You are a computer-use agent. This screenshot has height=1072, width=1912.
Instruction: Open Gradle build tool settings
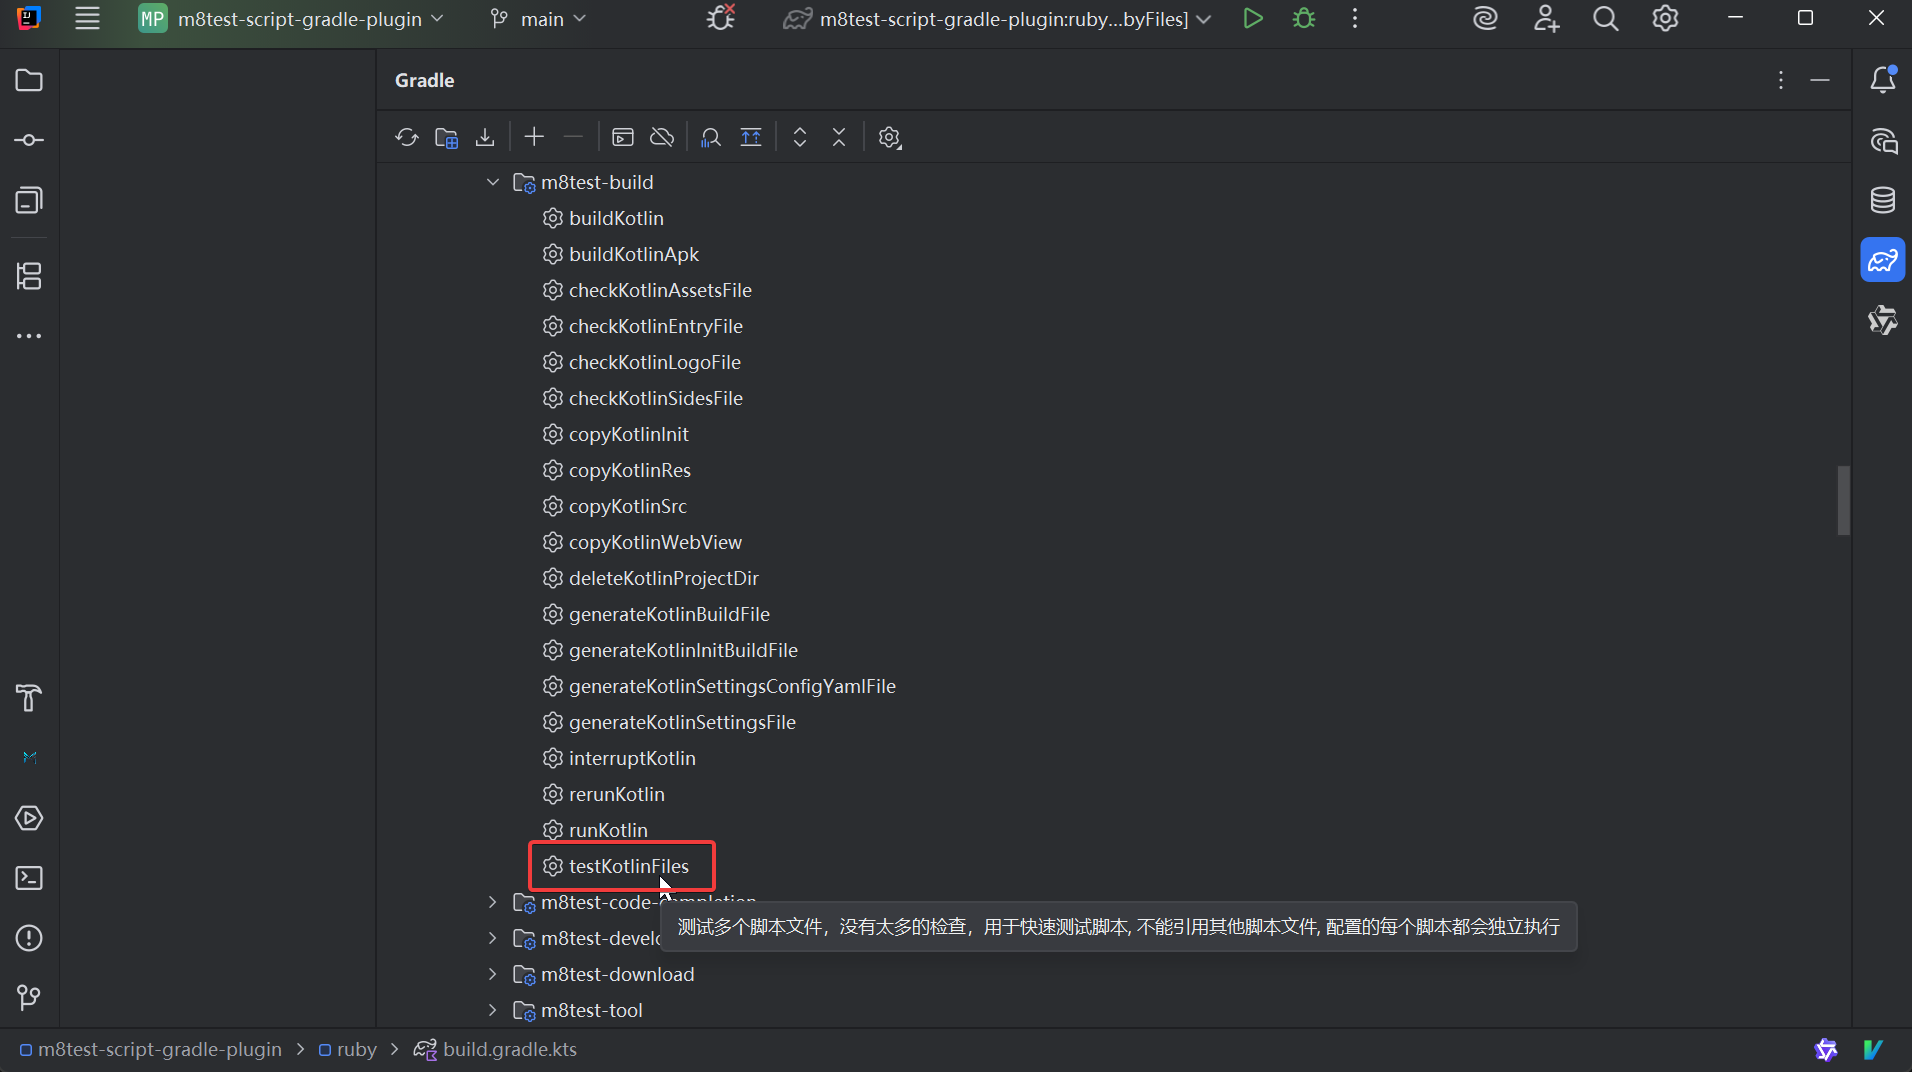pos(889,137)
